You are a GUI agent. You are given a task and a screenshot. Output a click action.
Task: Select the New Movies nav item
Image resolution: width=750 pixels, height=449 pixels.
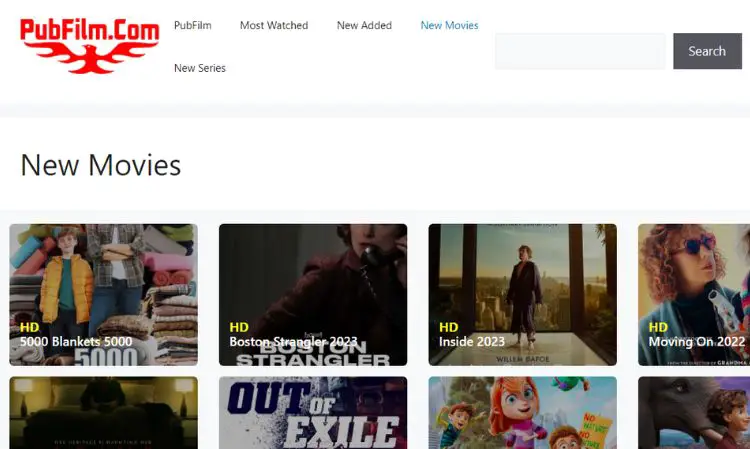point(449,25)
